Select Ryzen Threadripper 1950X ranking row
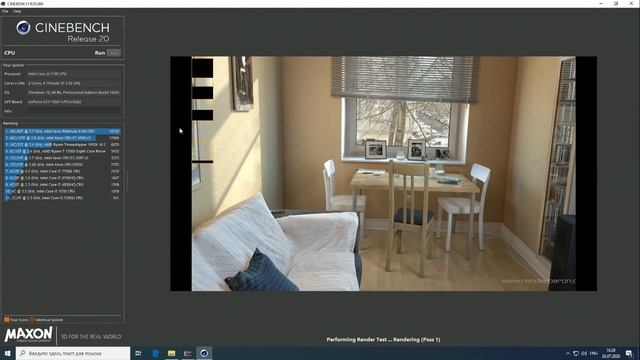Screen dimensions: 640x360 click(x=62, y=144)
